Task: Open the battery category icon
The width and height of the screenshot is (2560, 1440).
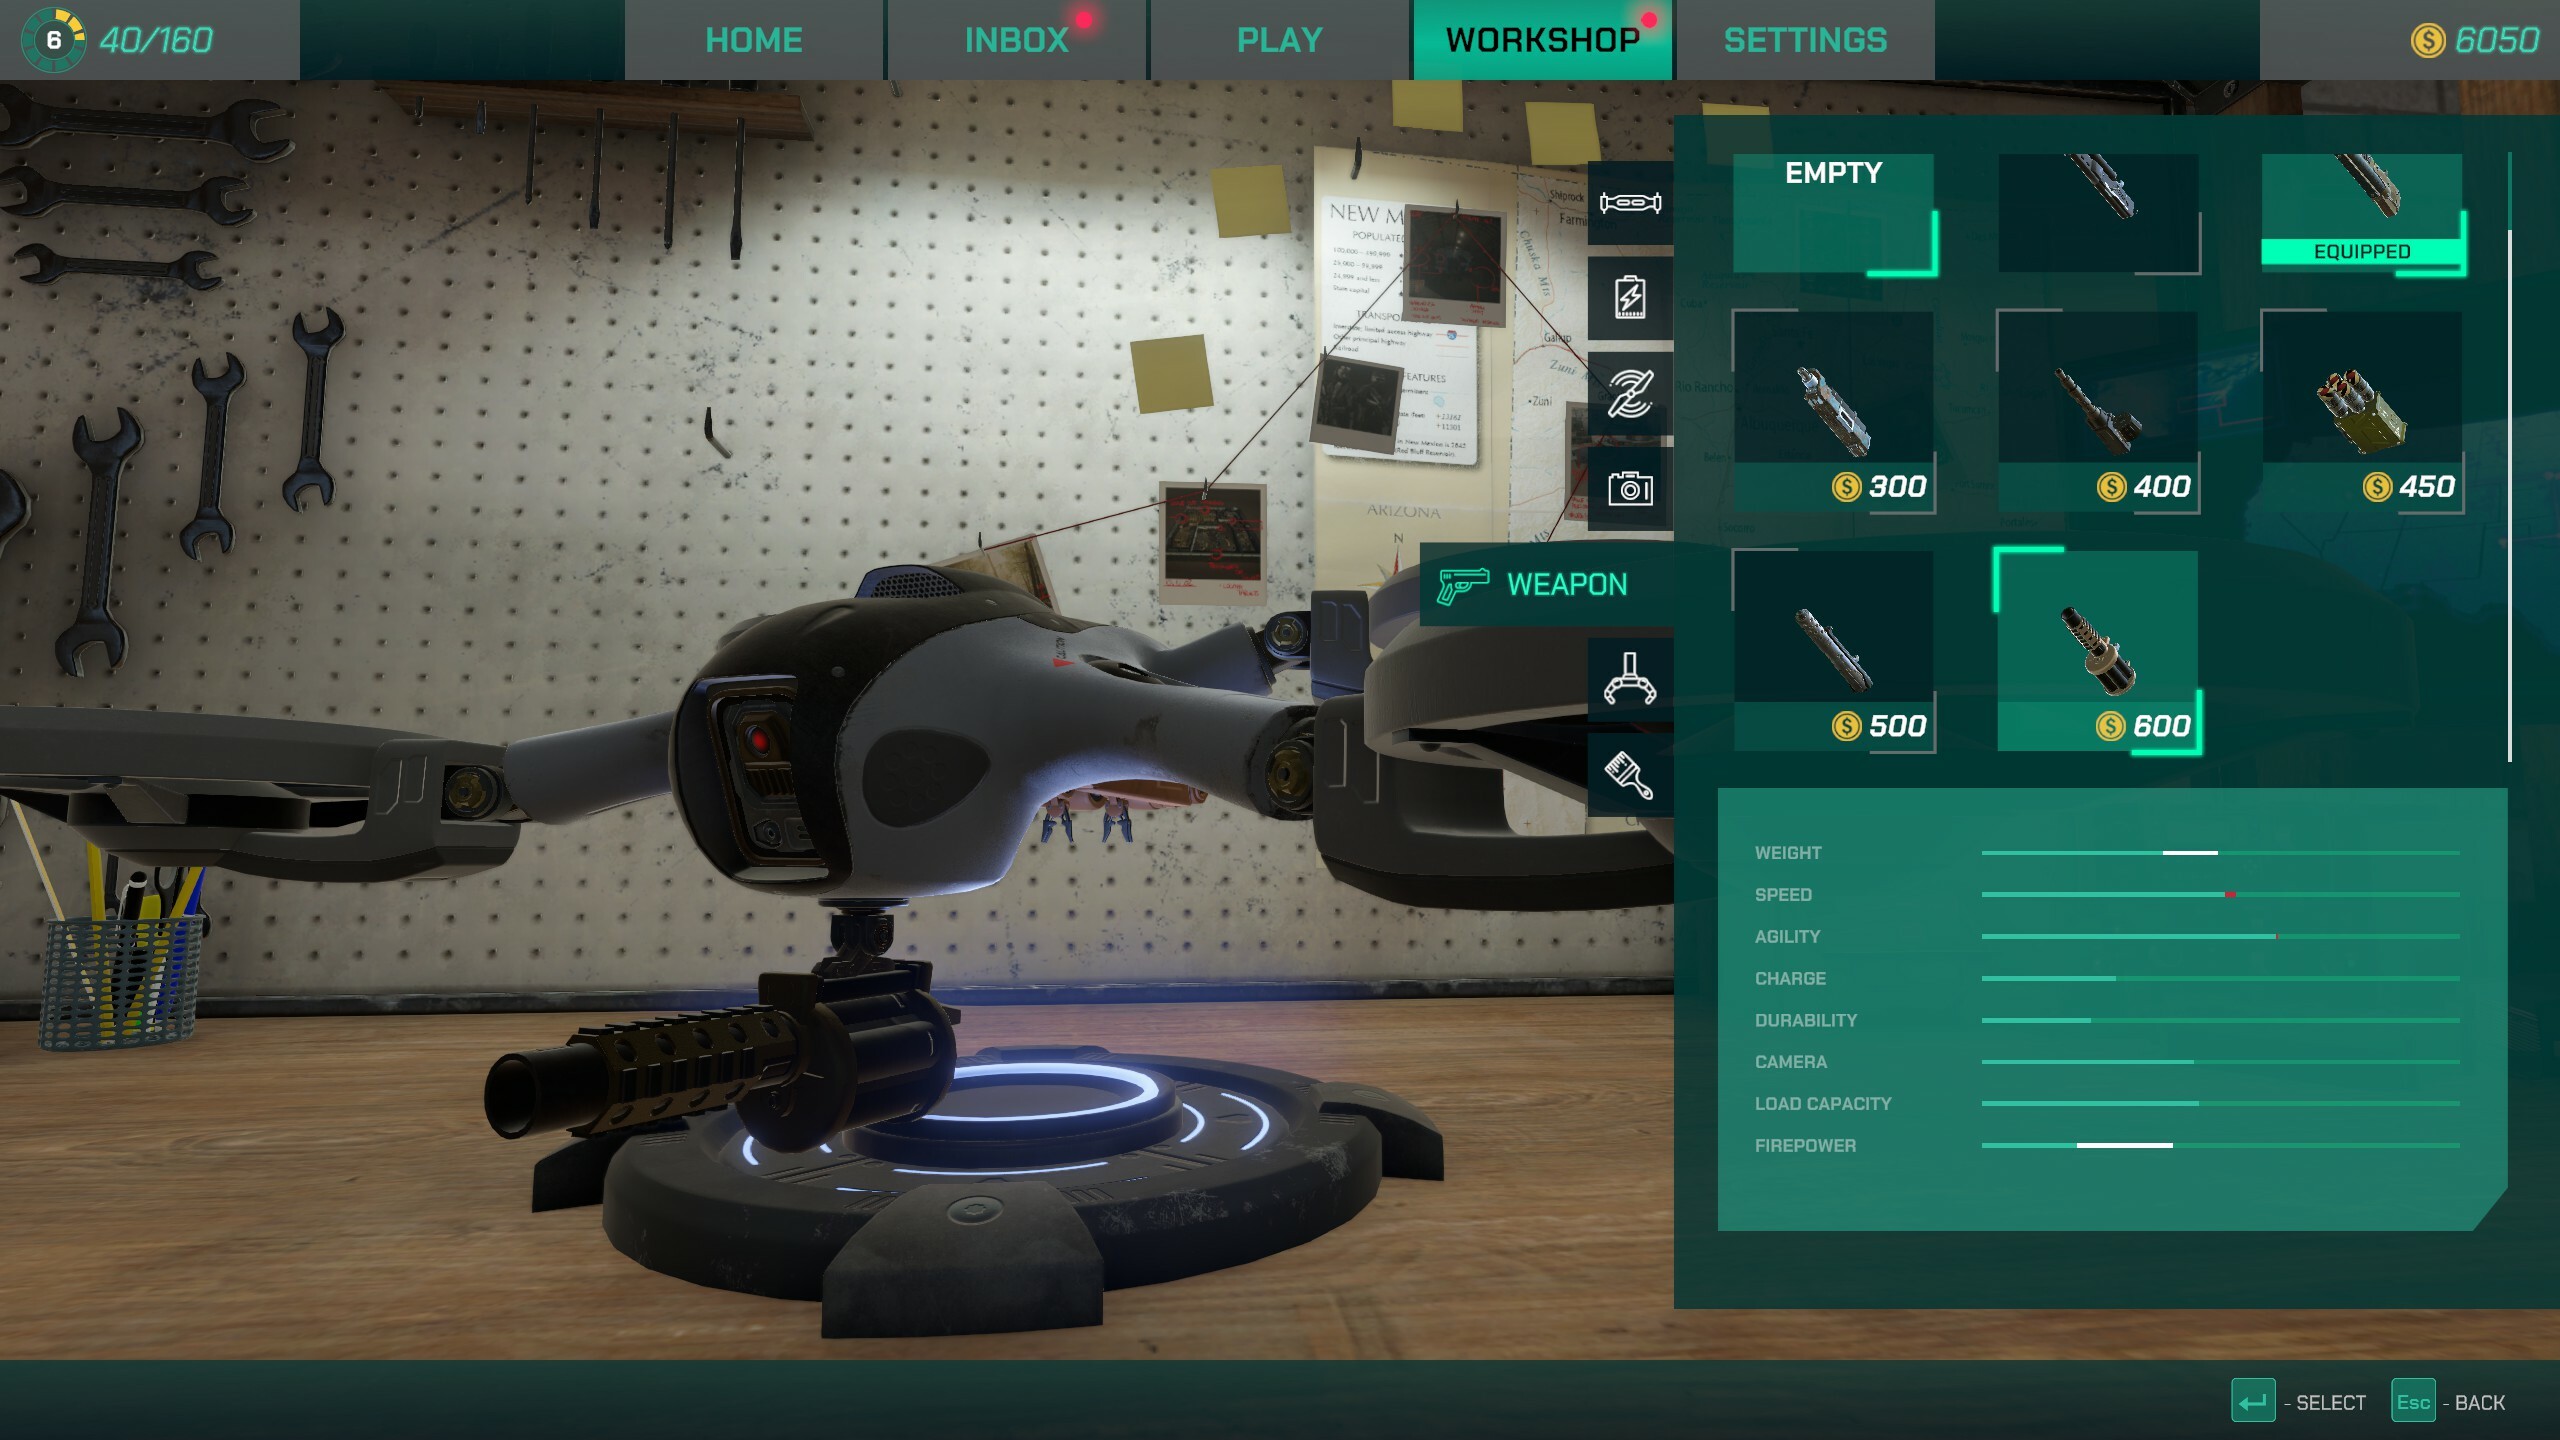Action: (1630, 298)
